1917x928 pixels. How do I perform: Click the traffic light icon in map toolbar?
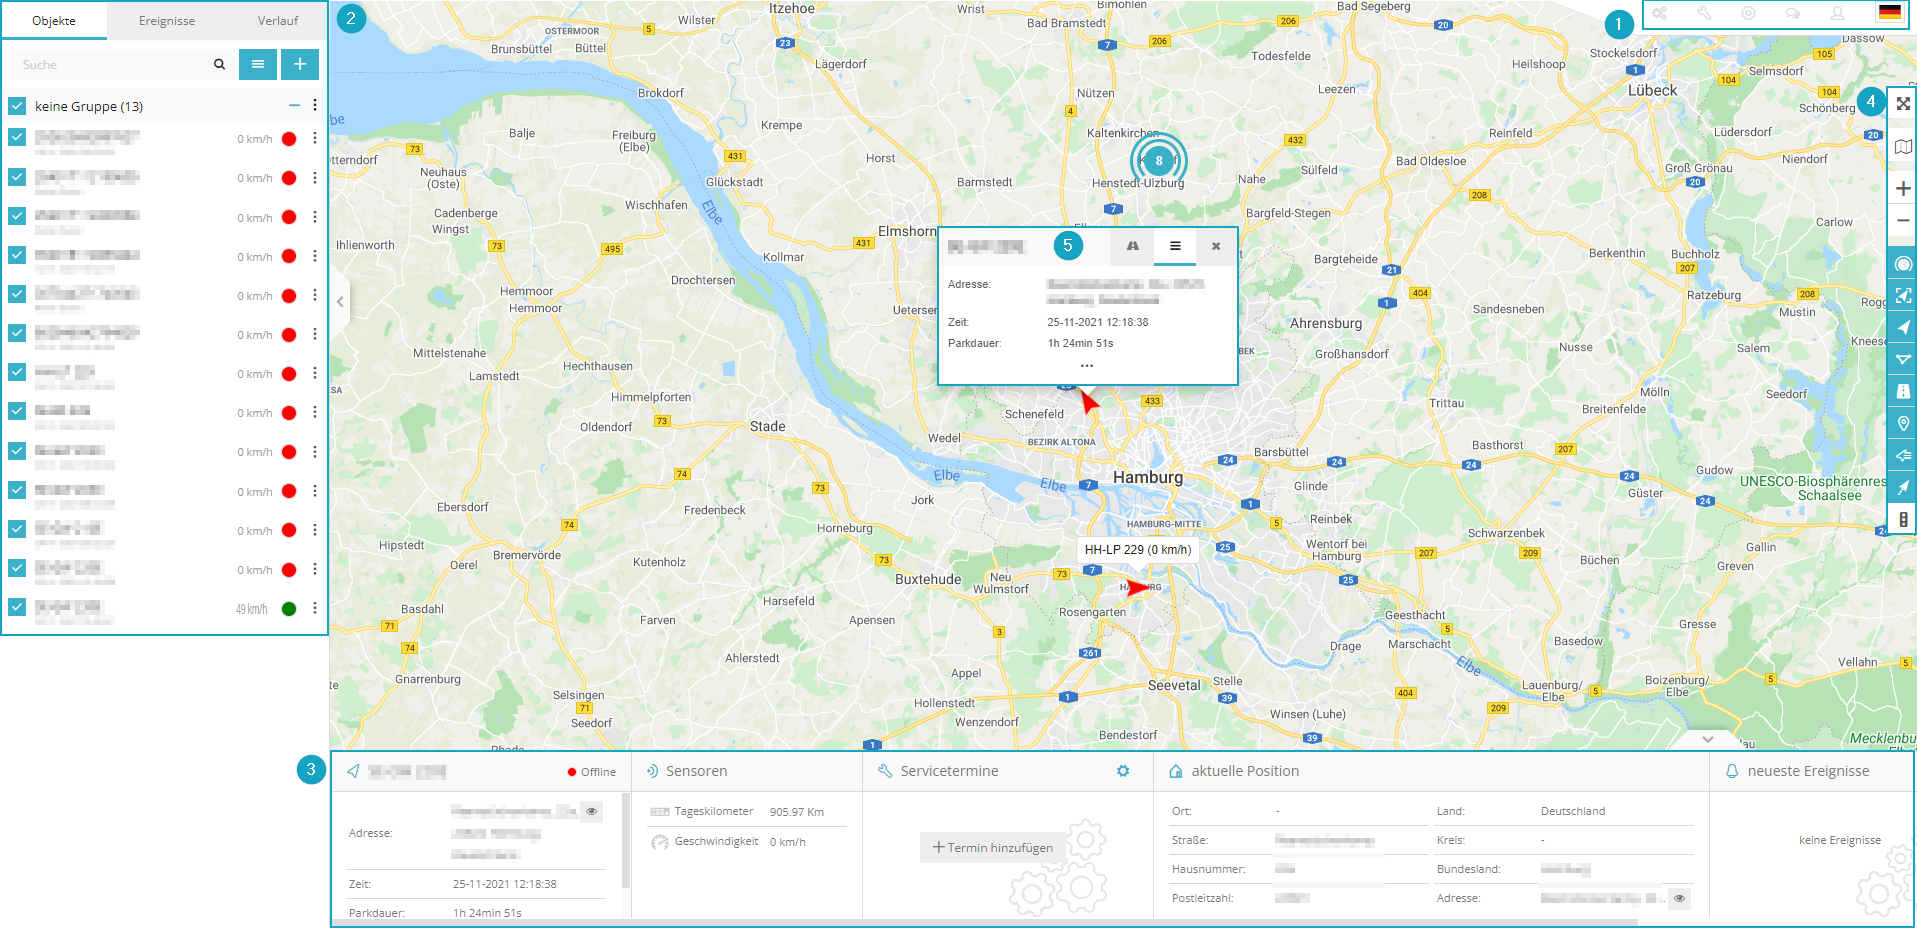1902,520
